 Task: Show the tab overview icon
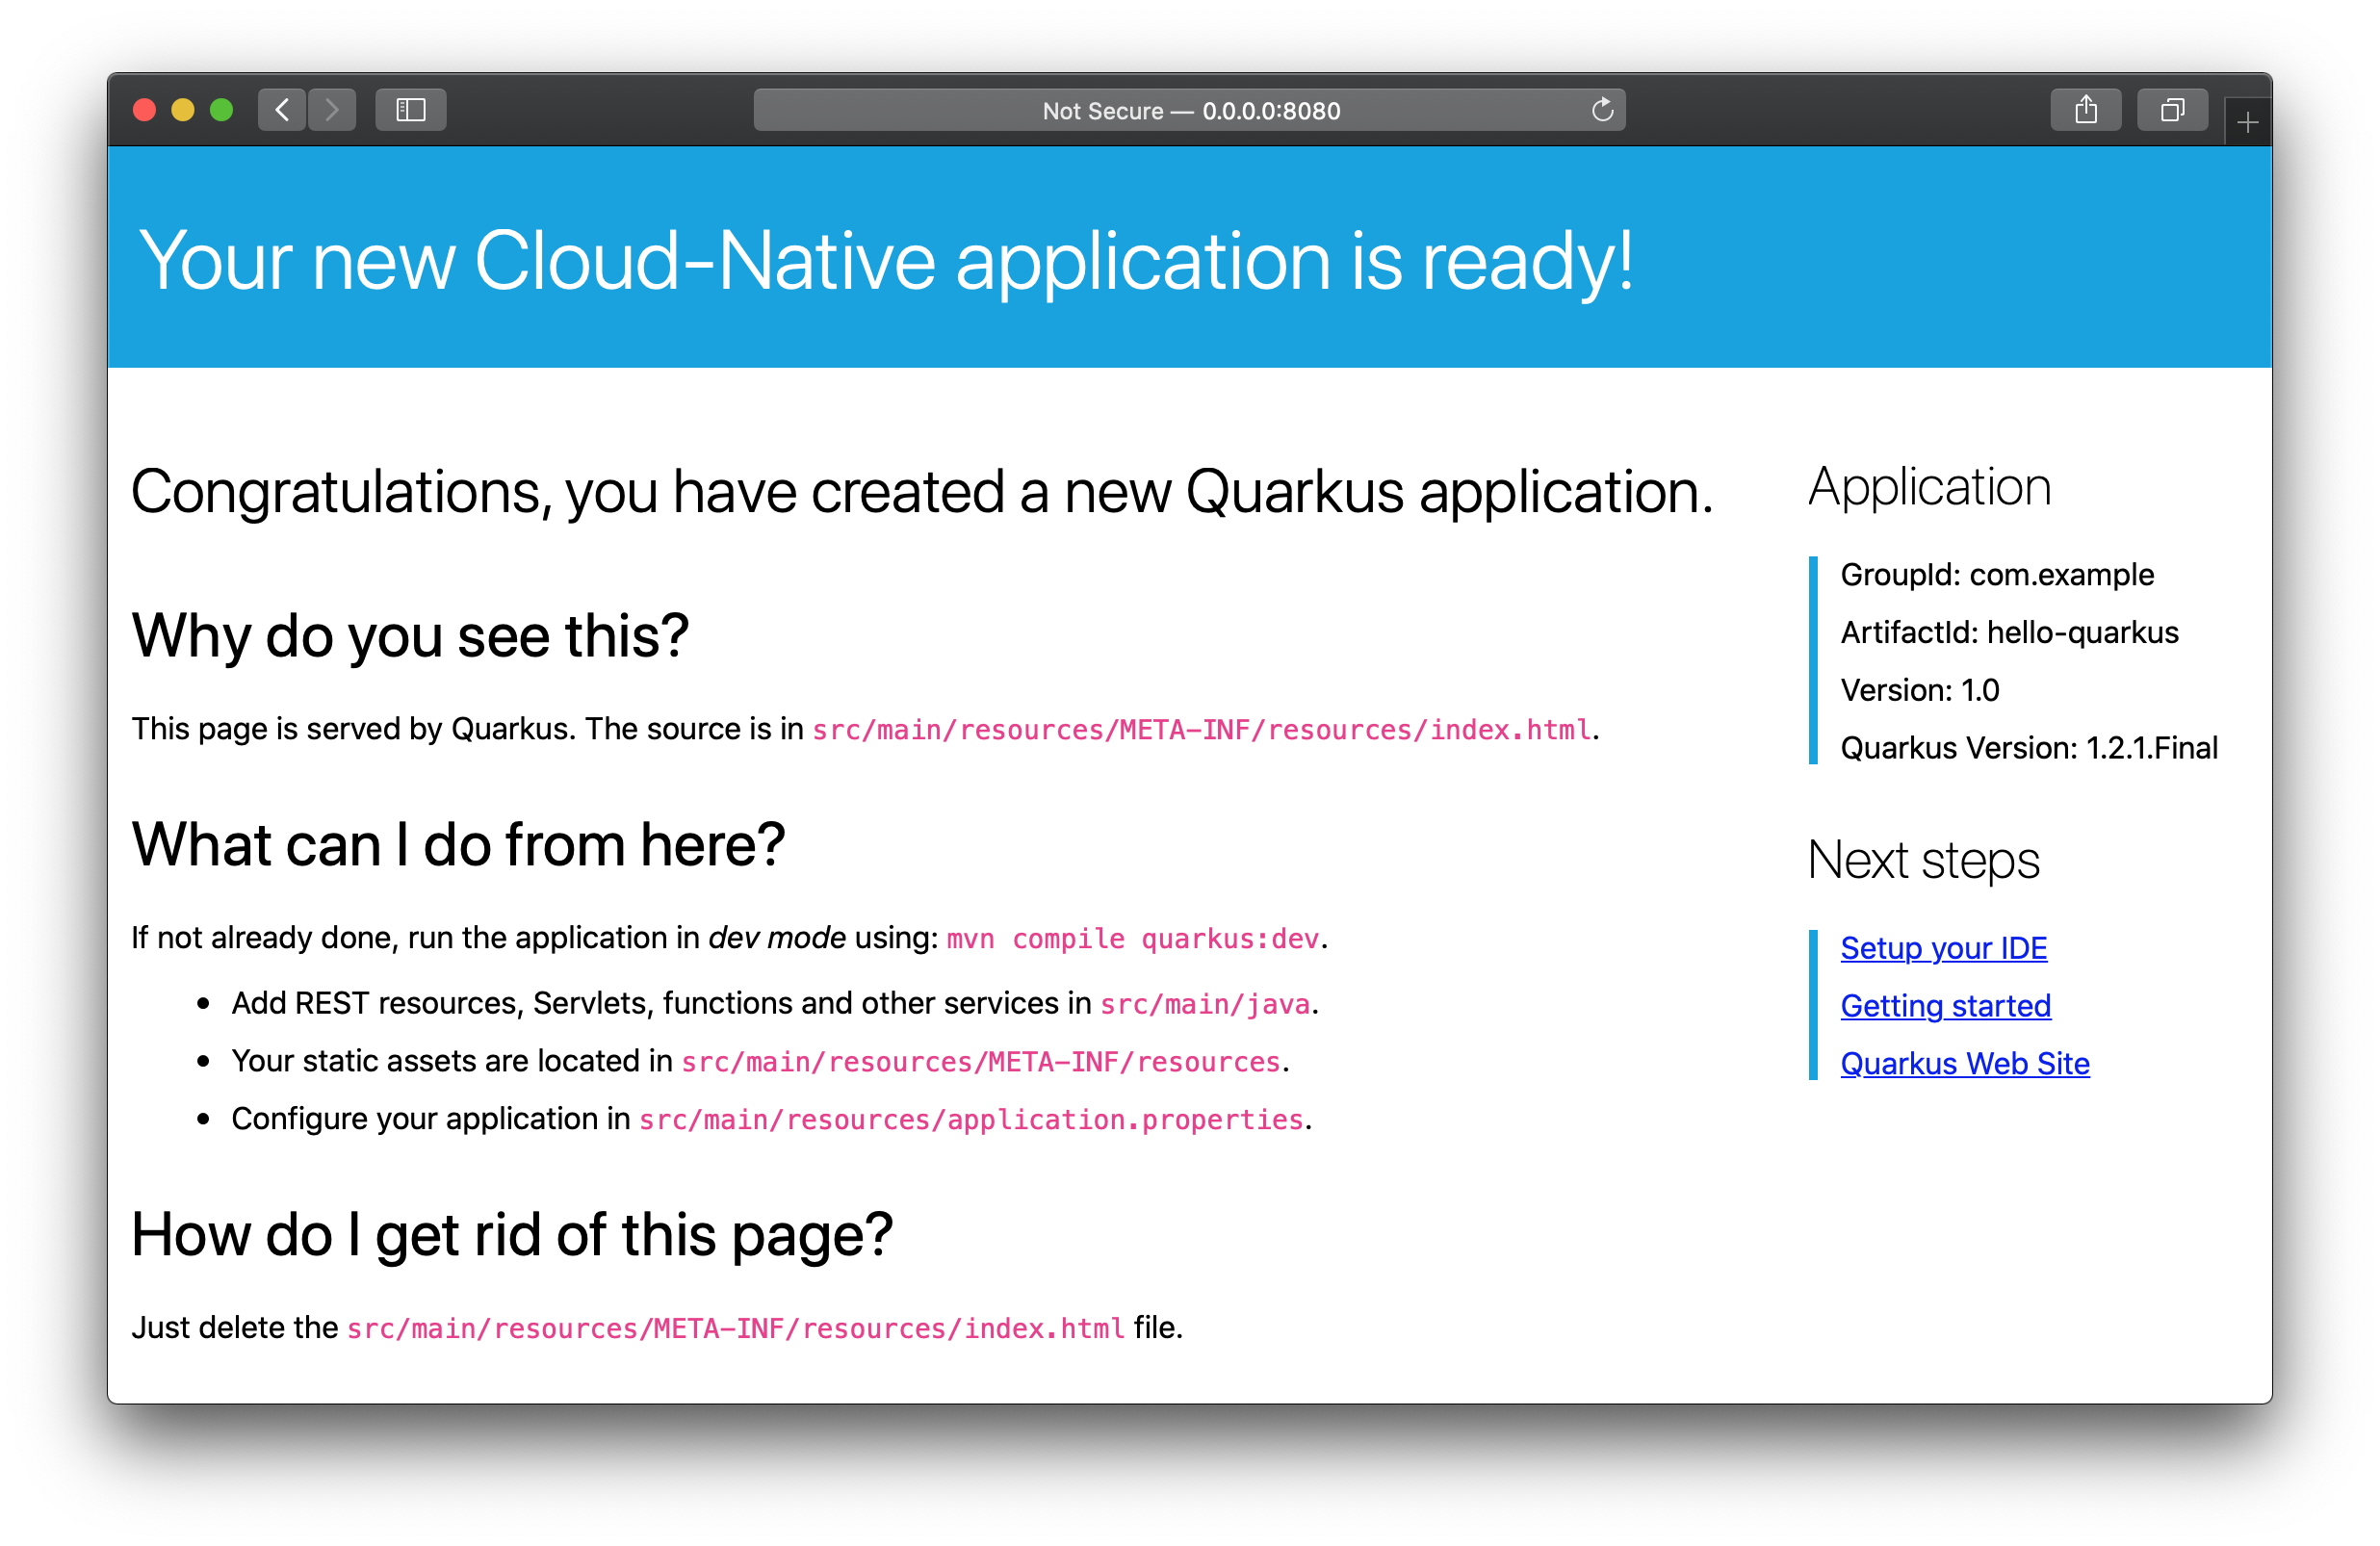point(2172,110)
